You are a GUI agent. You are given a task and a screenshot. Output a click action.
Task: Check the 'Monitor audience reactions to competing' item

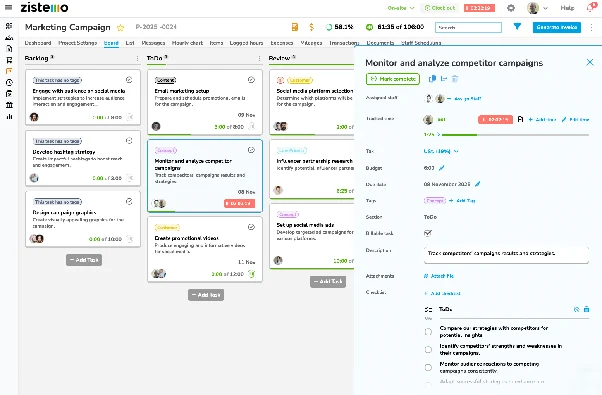pyautogui.click(x=428, y=367)
